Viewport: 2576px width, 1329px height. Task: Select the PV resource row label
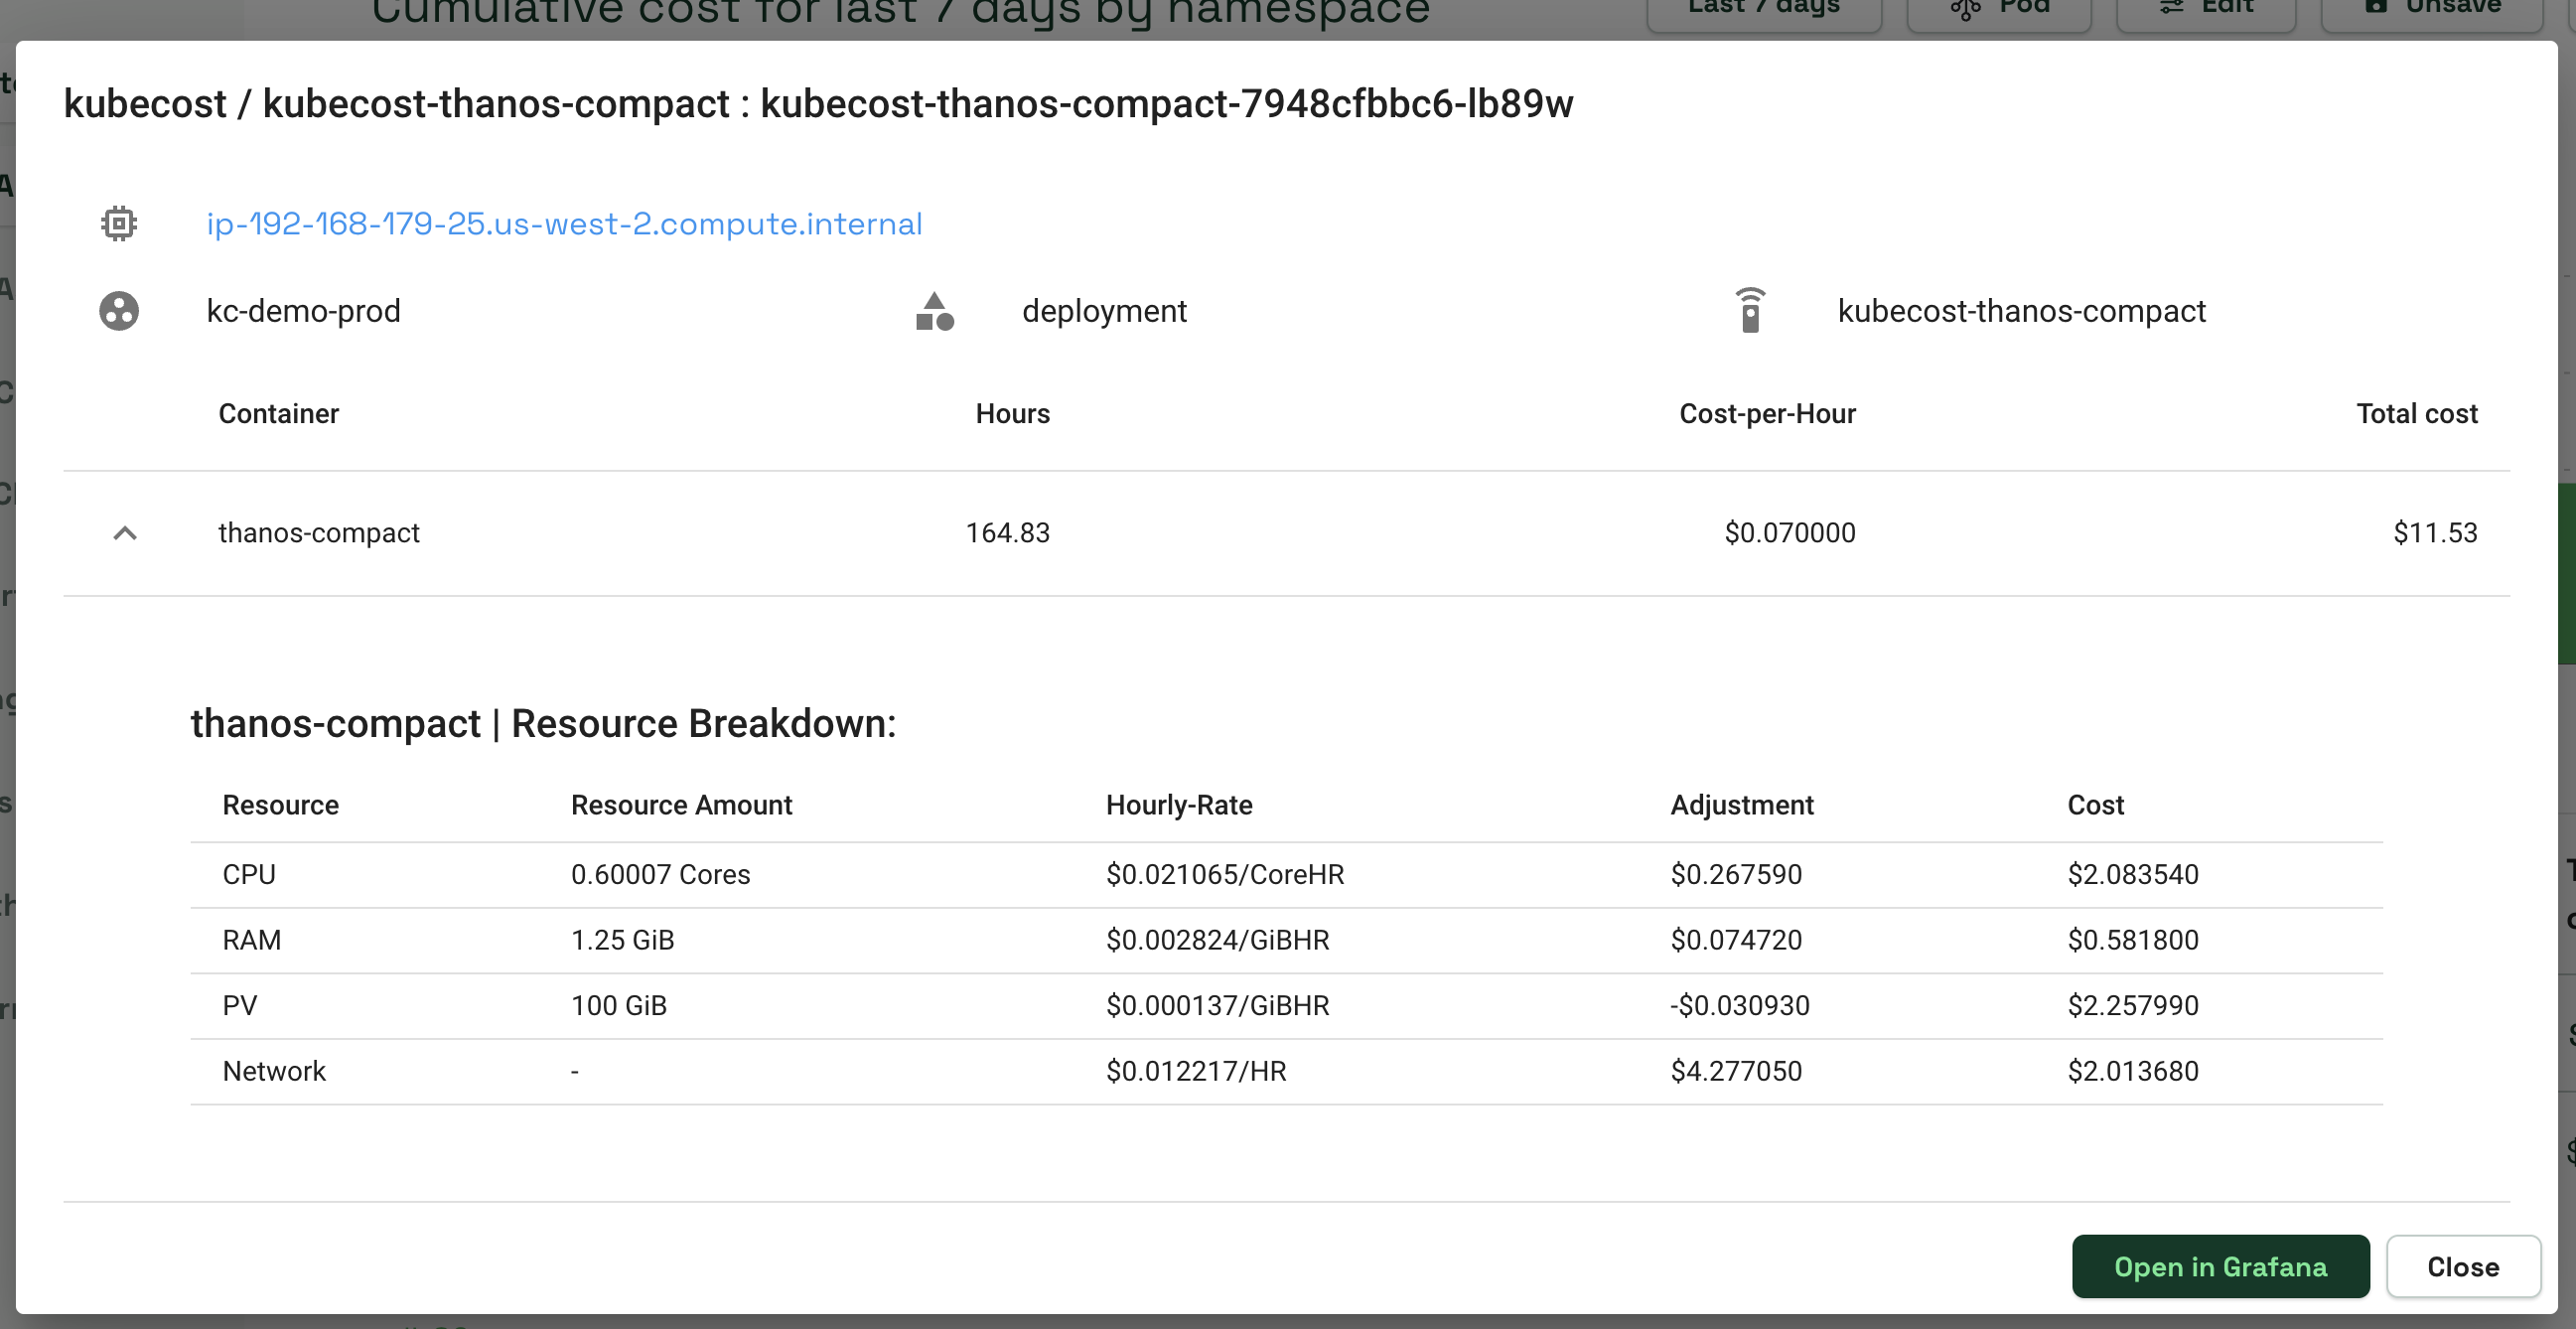coord(240,1006)
